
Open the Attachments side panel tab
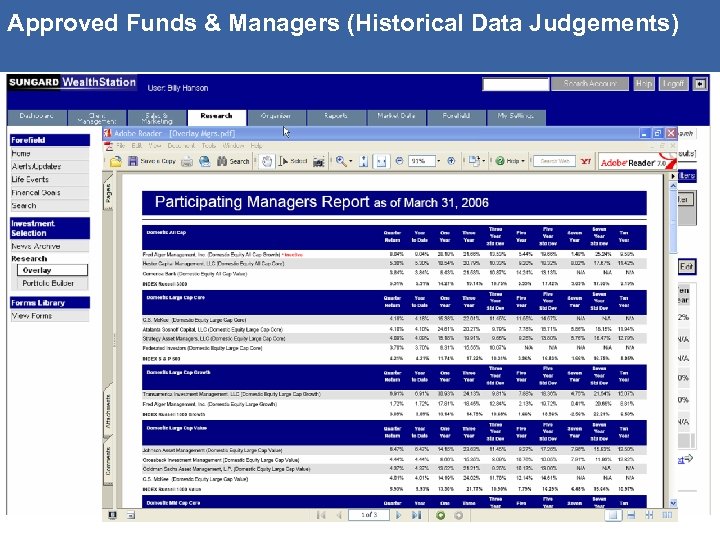108,412
